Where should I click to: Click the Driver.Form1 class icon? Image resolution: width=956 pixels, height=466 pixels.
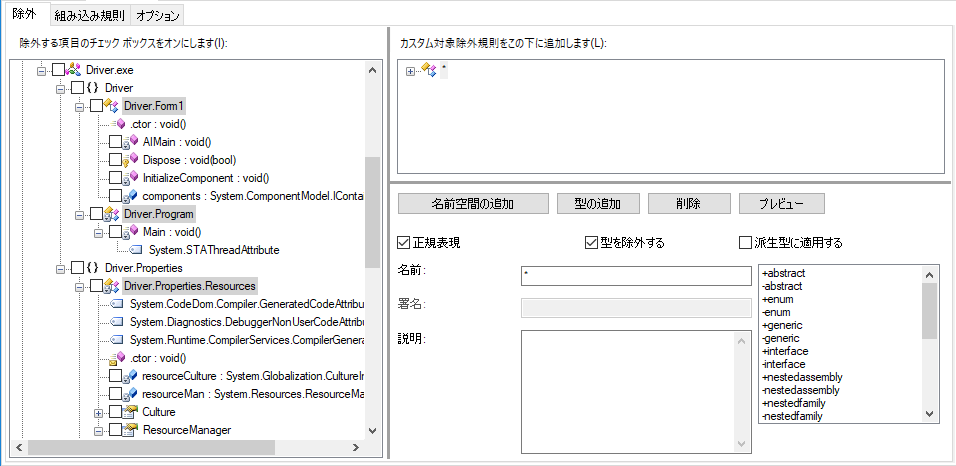tap(111, 106)
